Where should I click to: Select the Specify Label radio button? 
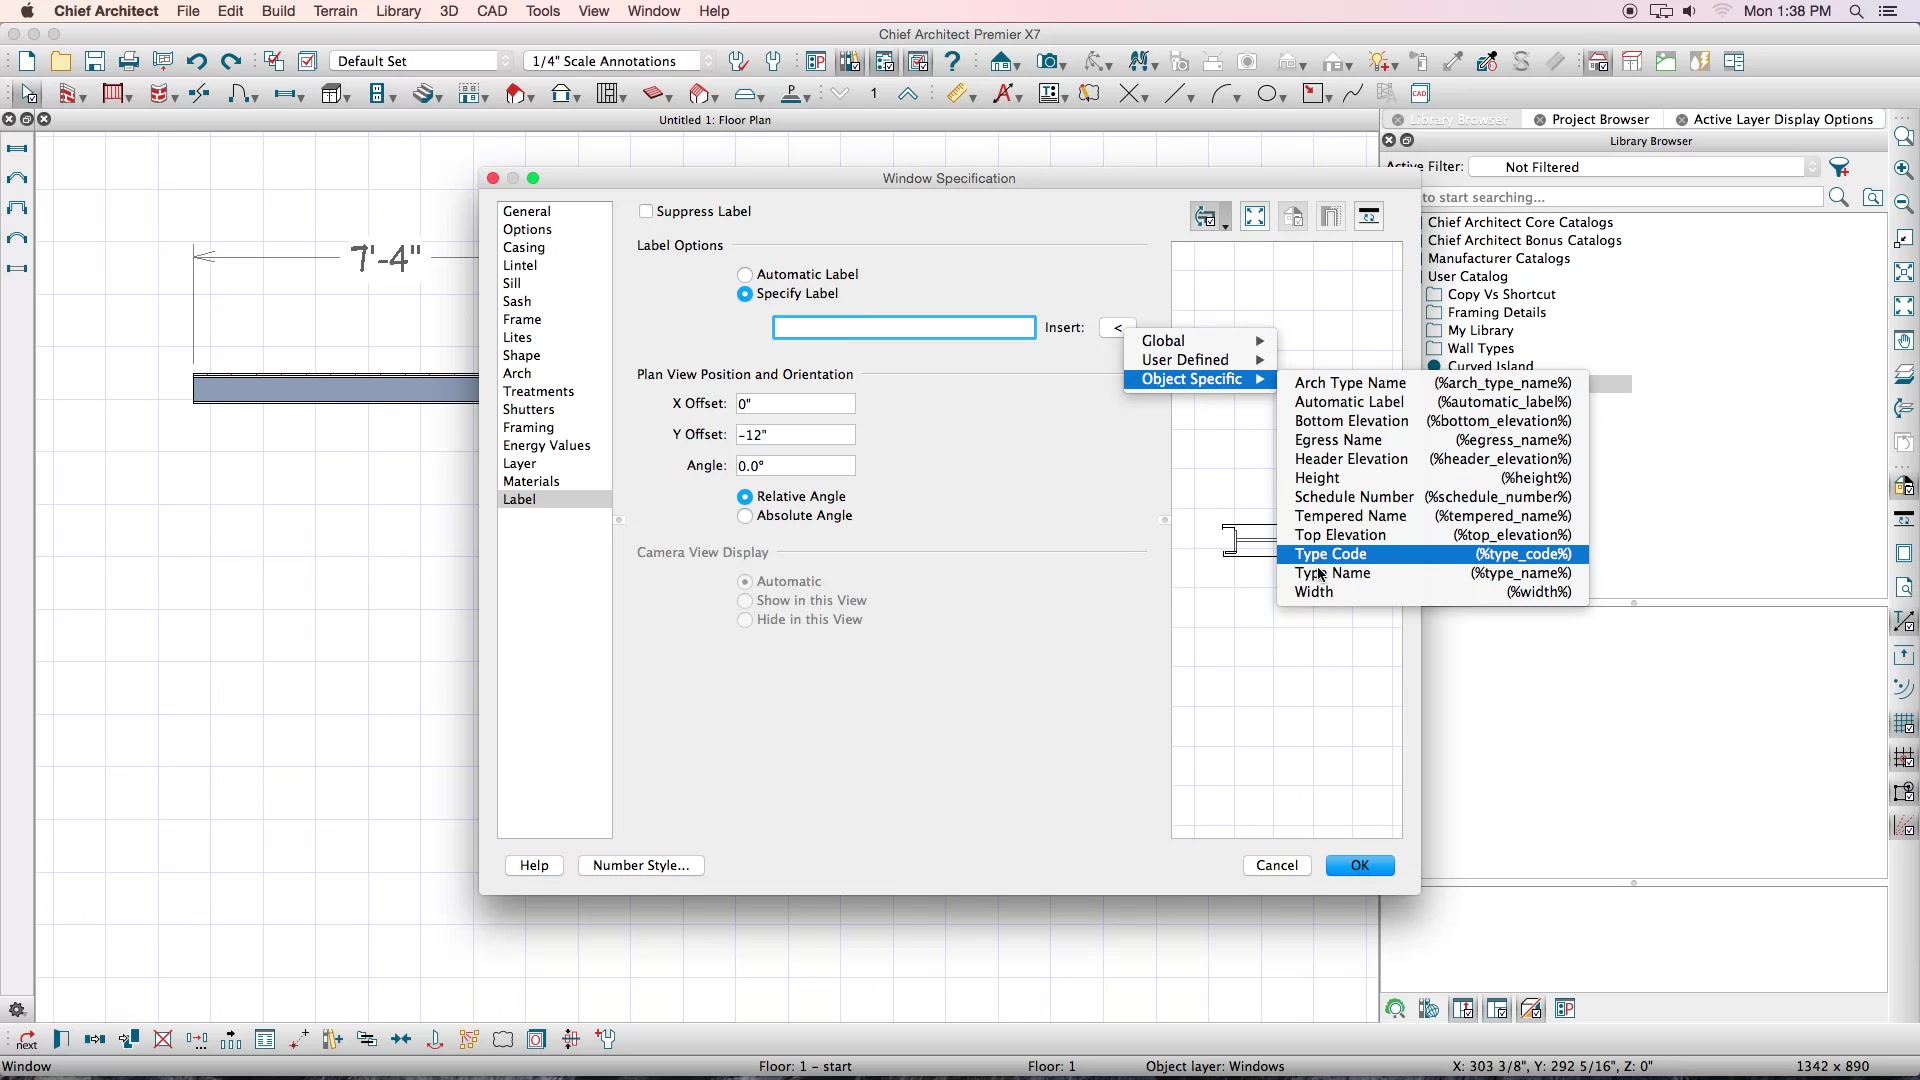[x=745, y=294]
